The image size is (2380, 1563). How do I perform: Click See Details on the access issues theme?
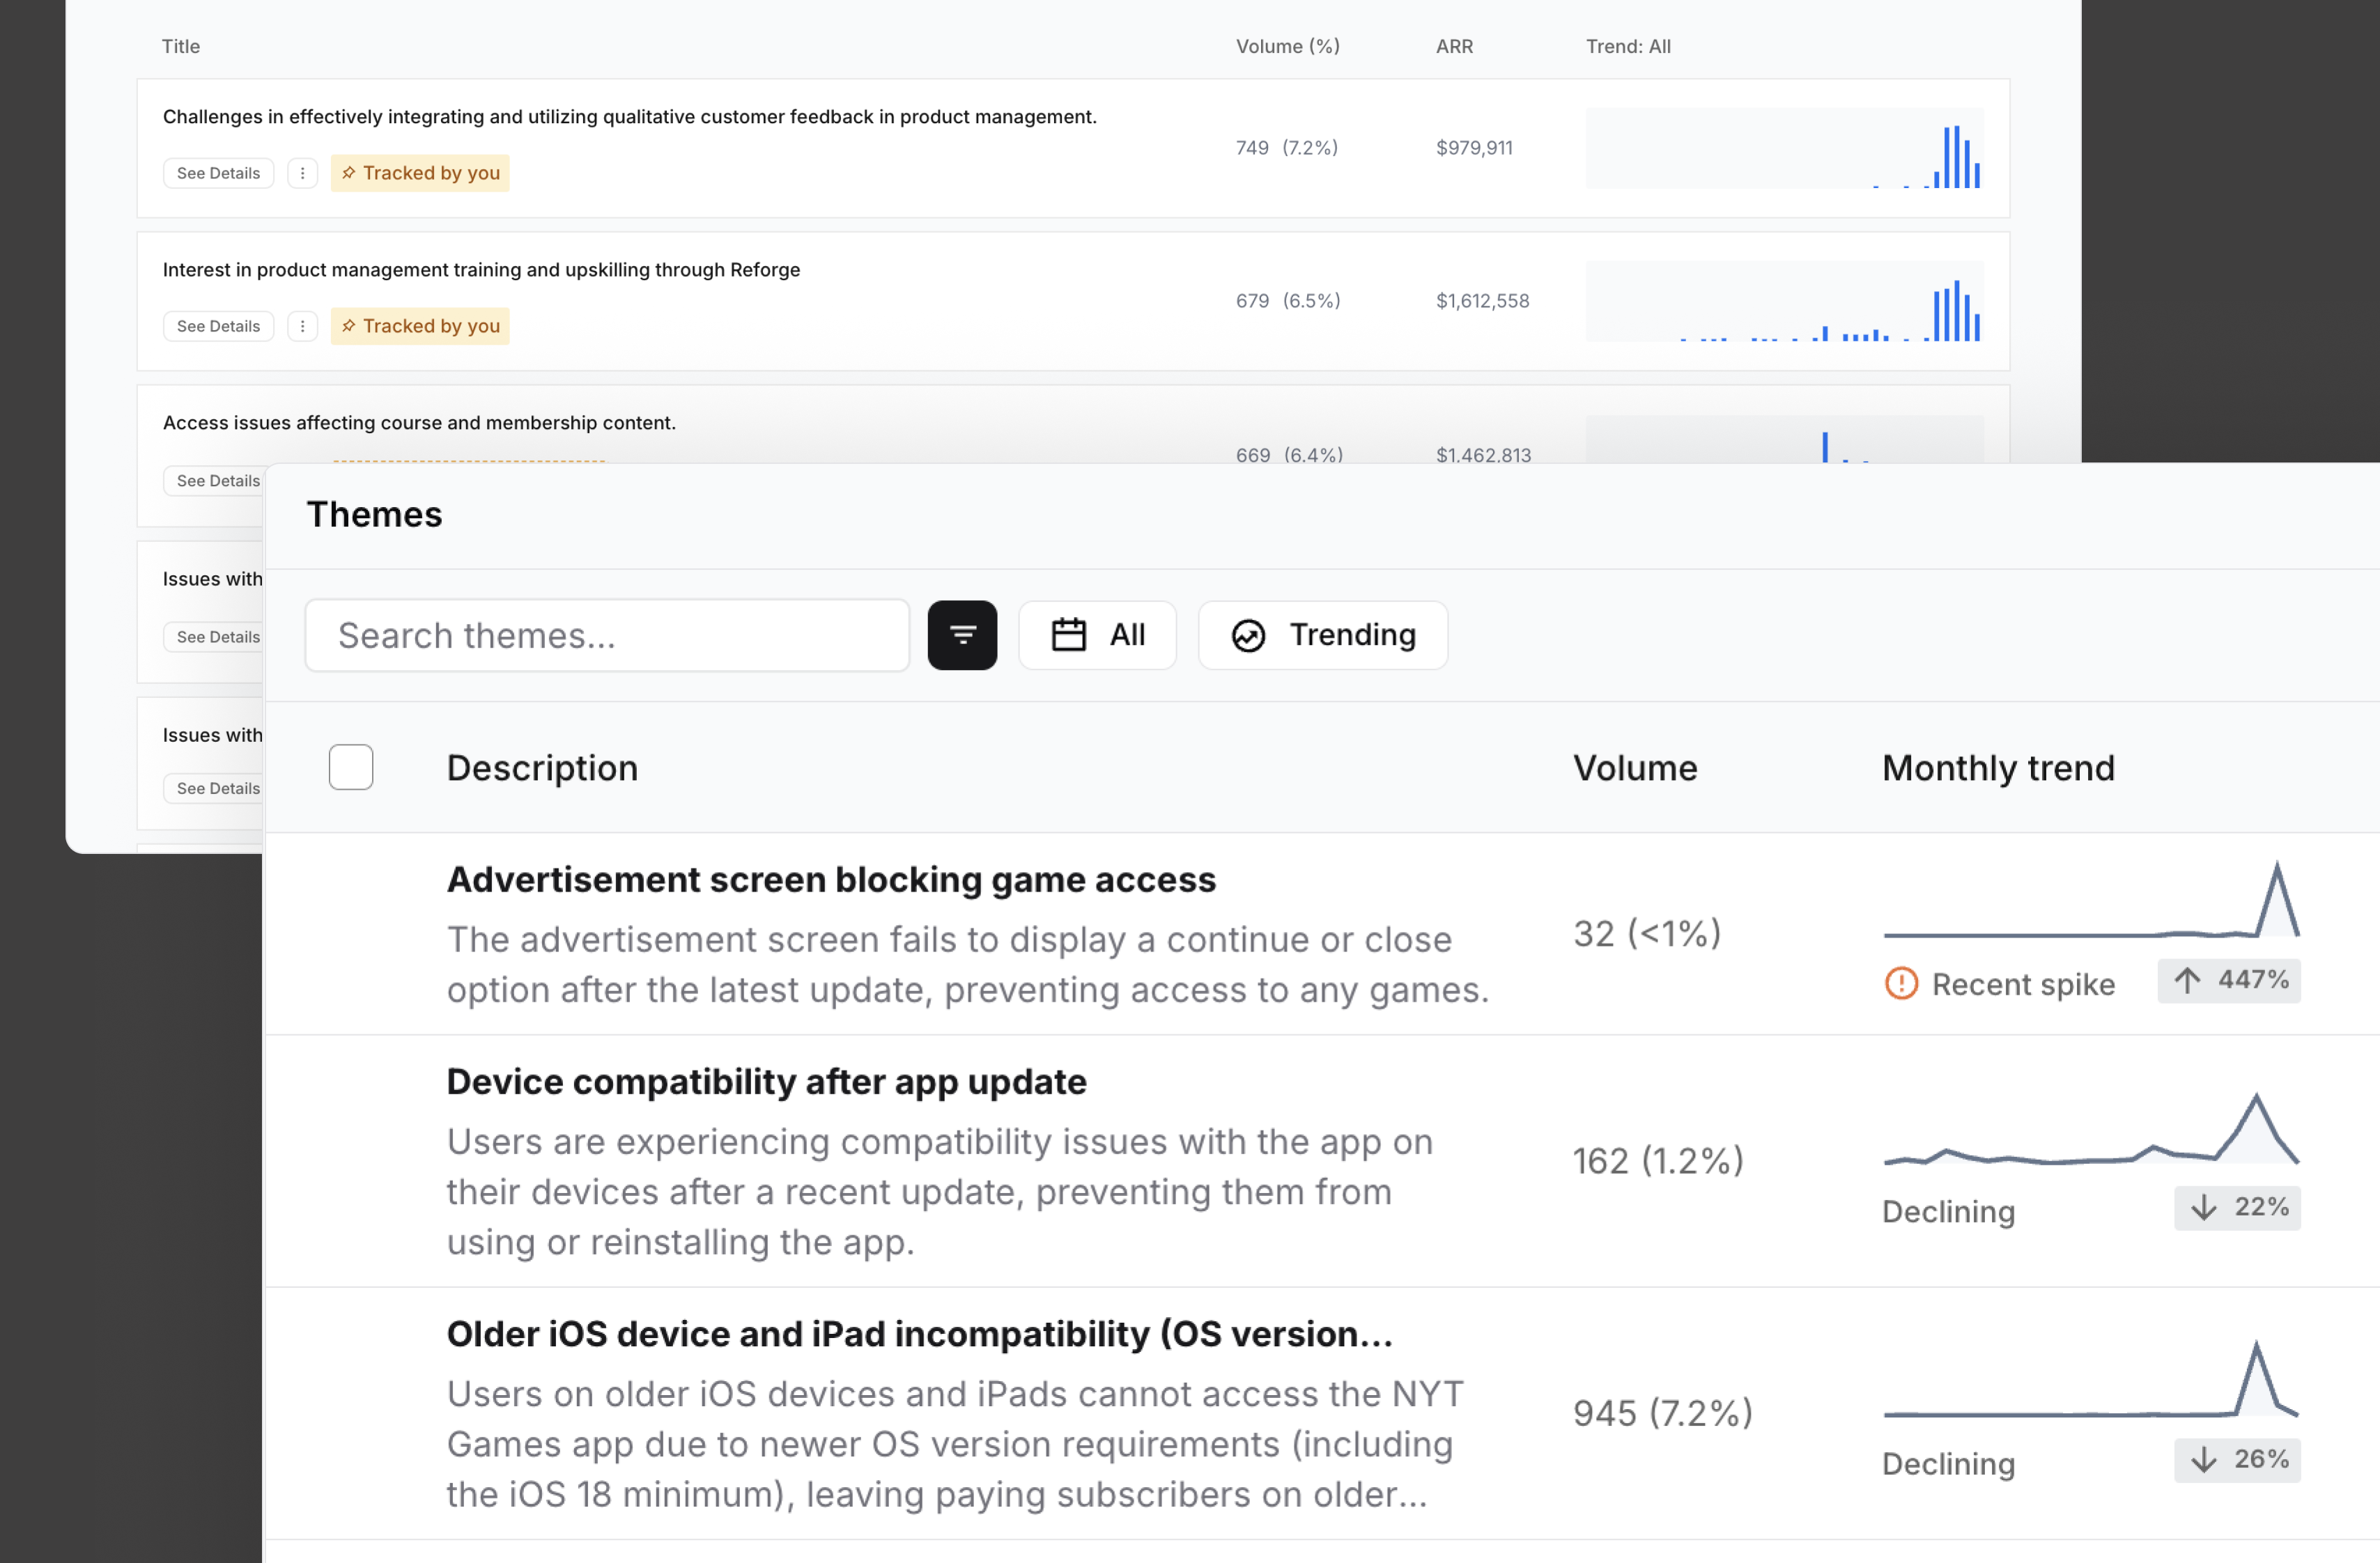click(217, 480)
